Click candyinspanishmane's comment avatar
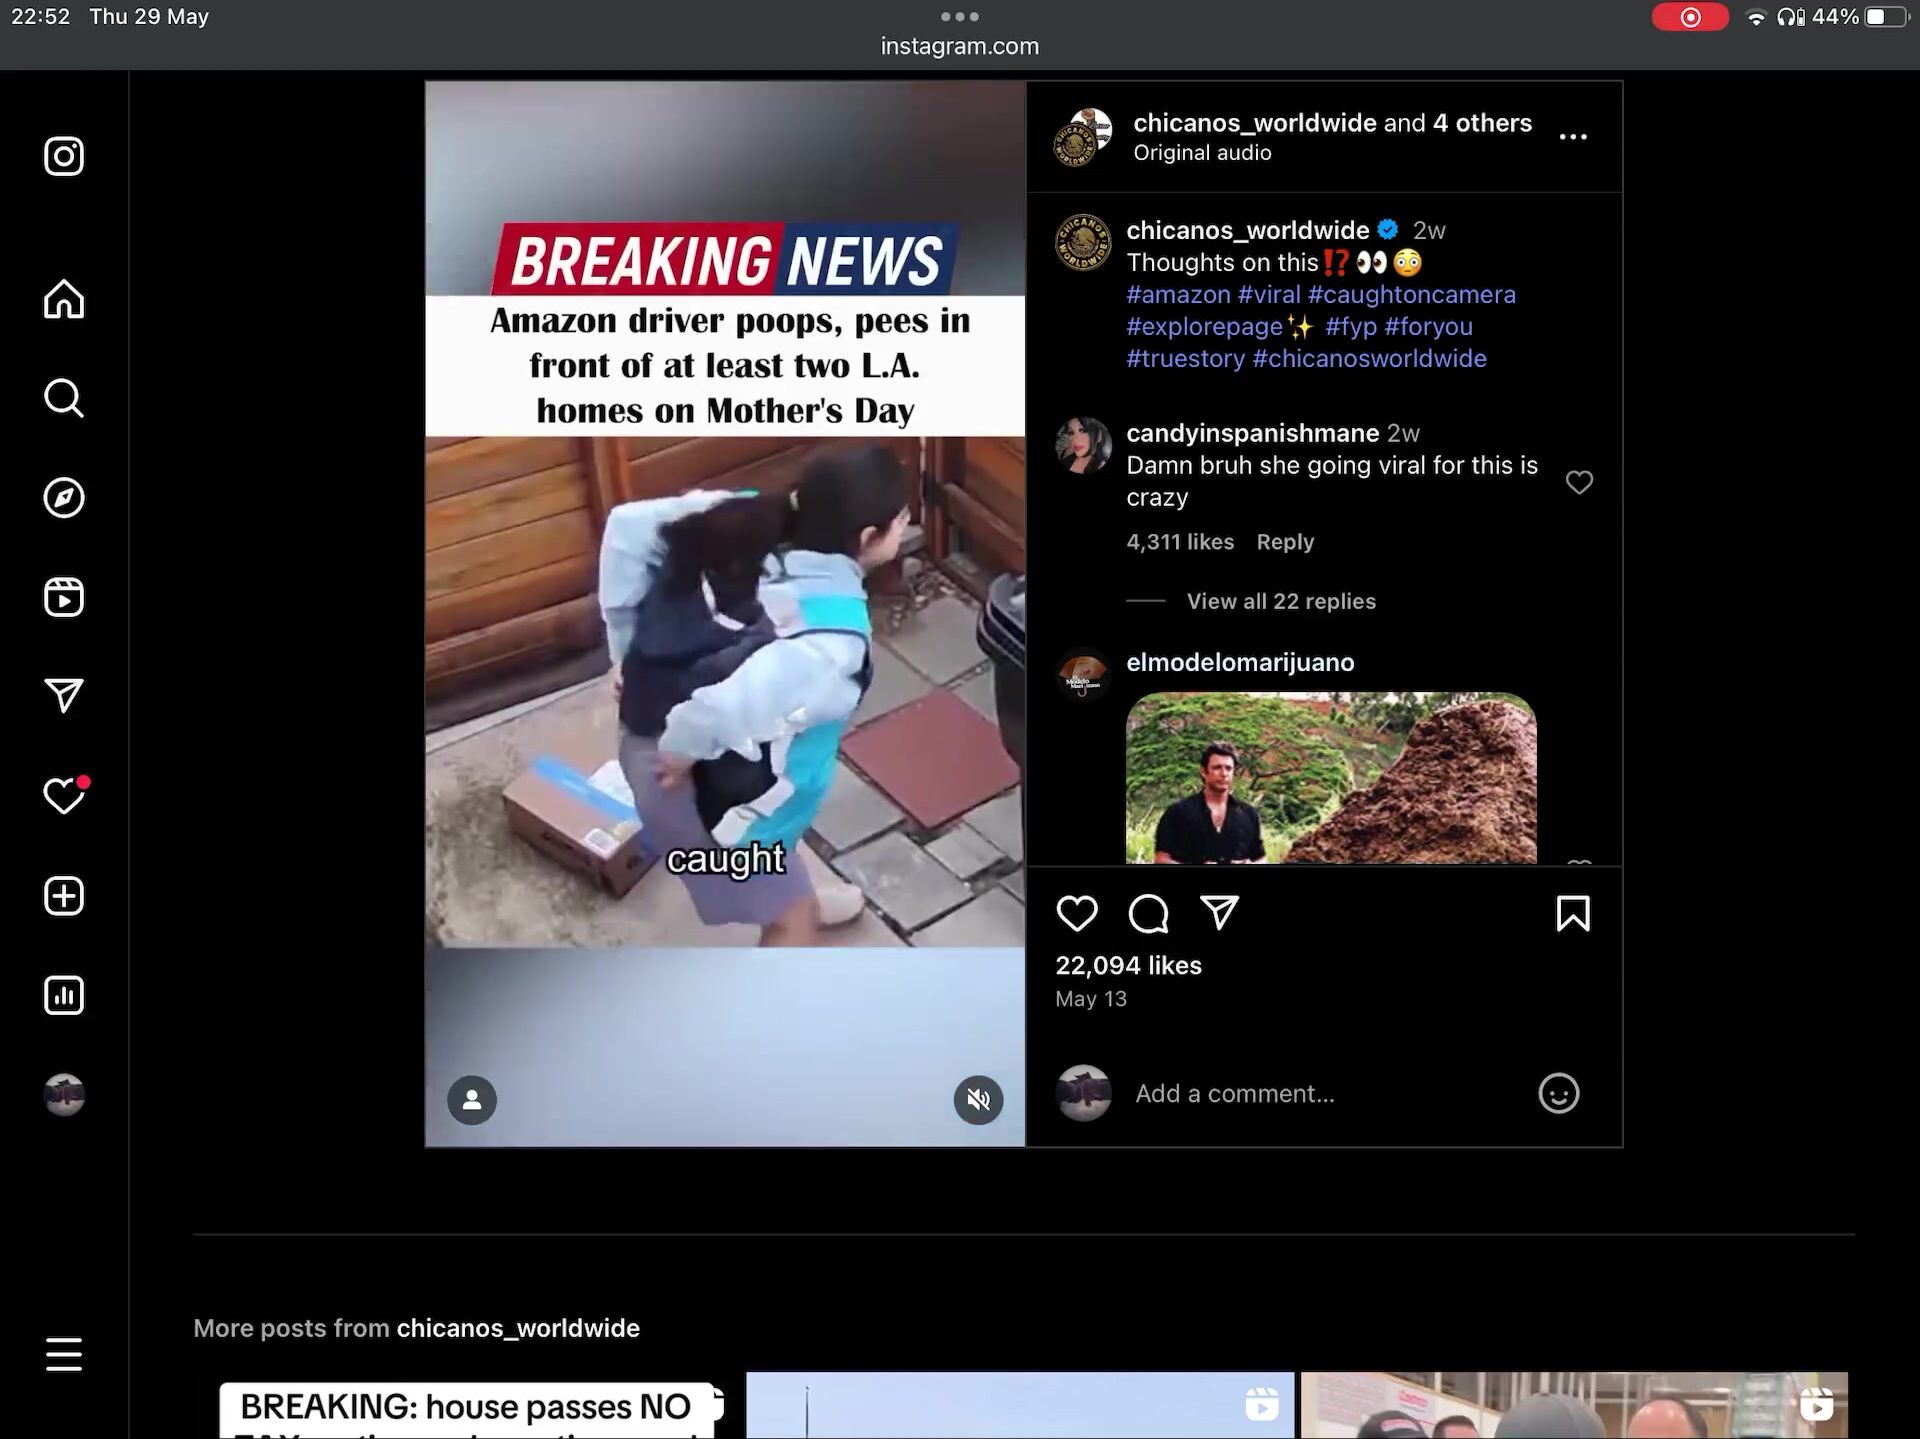Viewport: 1920px width, 1439px height. [1083, 445]
